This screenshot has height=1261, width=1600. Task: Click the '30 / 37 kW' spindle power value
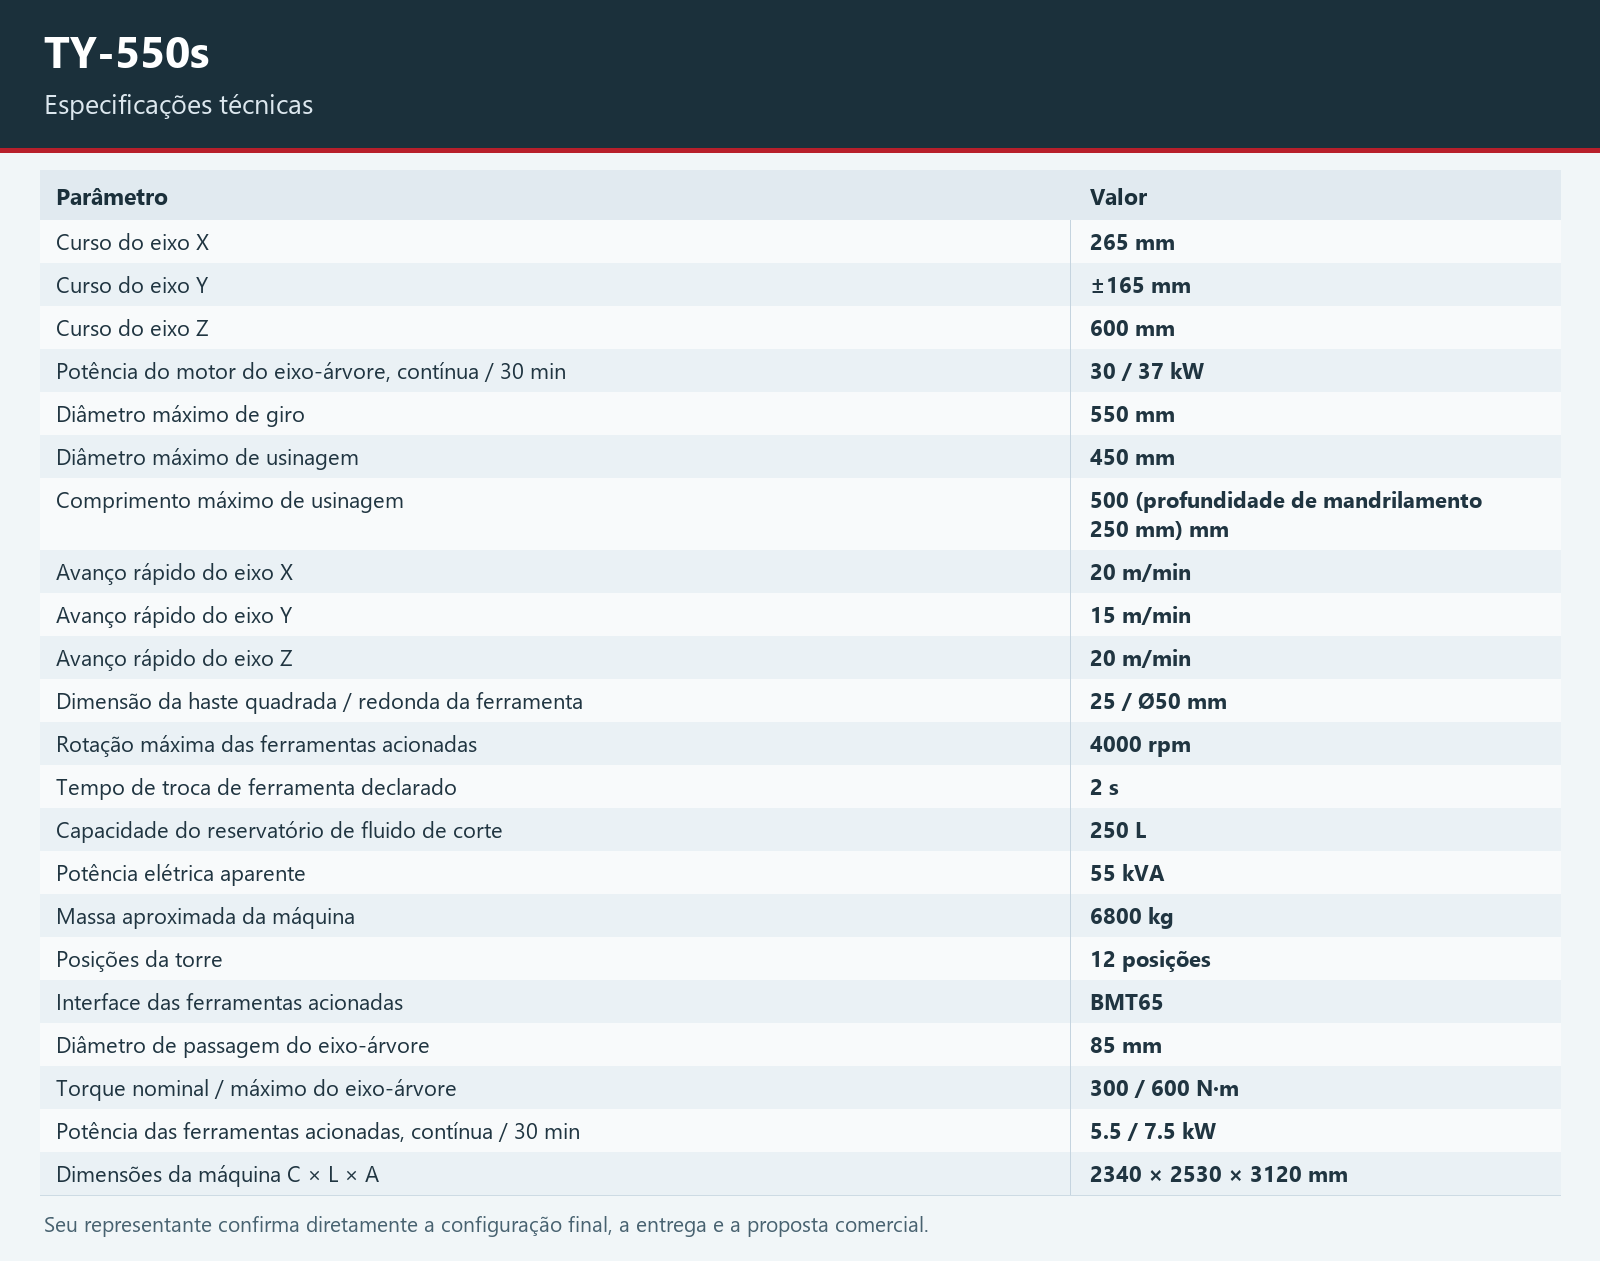[x=1147, y=371]
